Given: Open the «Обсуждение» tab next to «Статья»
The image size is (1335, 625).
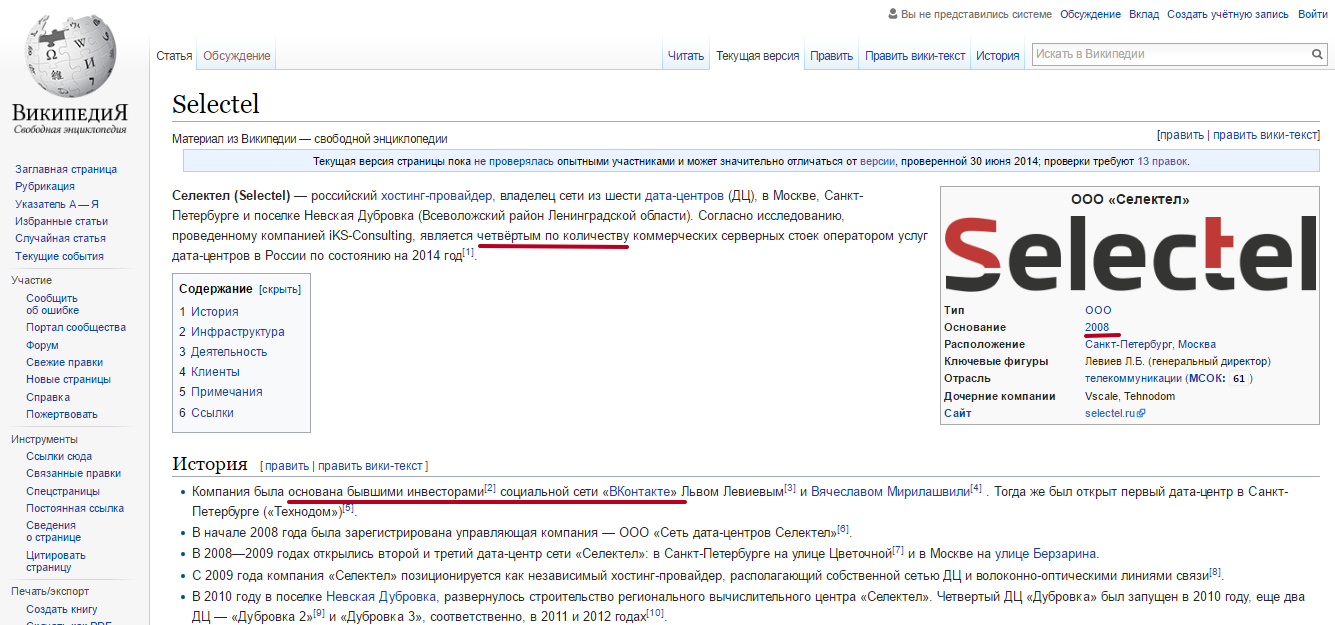Looking at the screenshot, I should click(x=237, y=56).
